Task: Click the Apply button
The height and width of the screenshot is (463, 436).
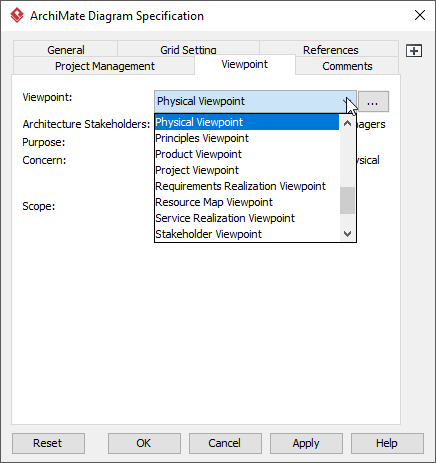Action: (306, 443)
